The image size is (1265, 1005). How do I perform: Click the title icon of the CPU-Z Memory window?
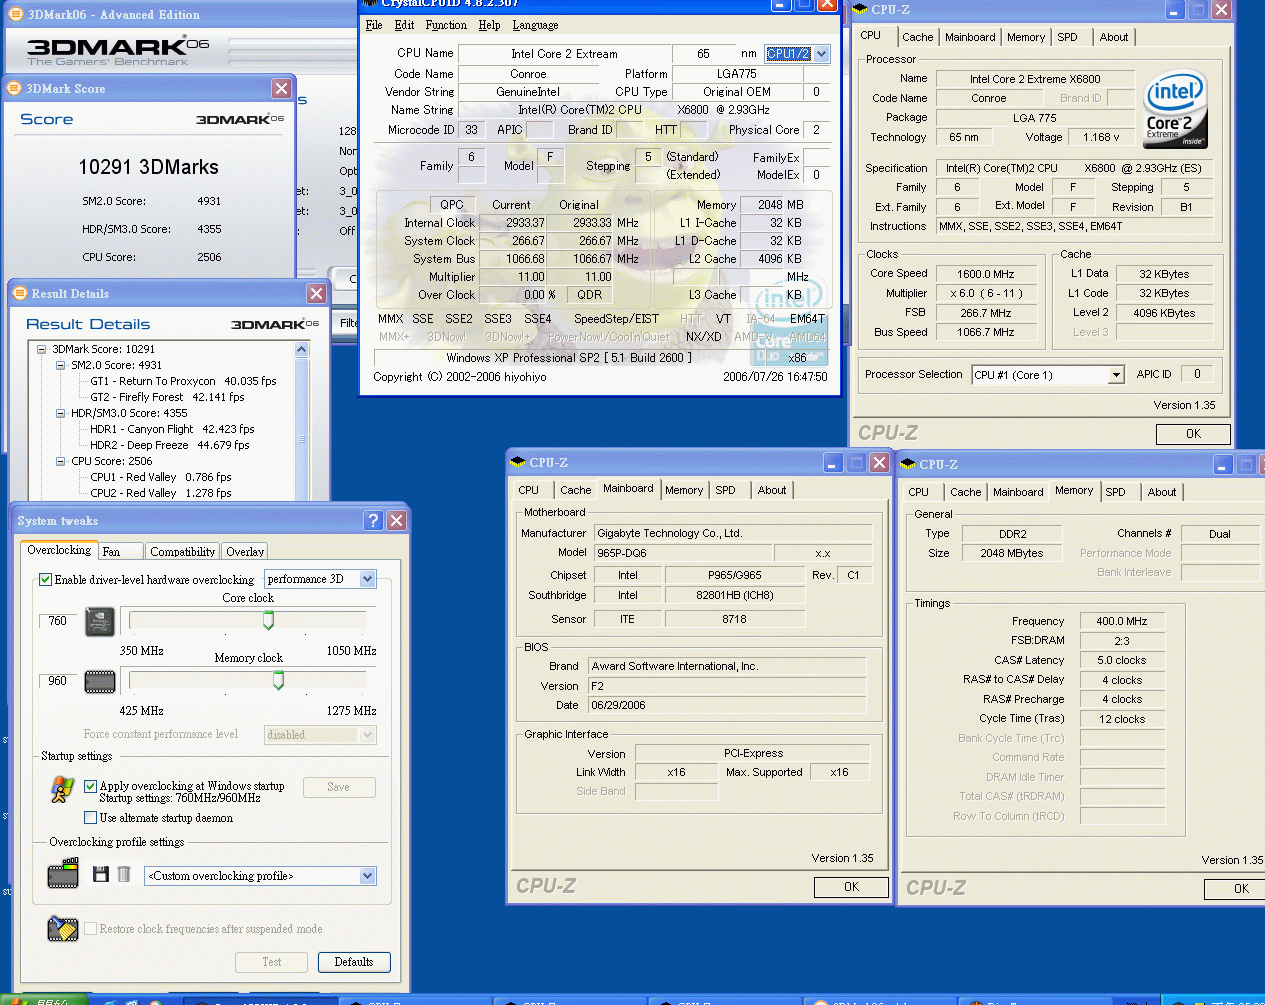coord(908,464)
